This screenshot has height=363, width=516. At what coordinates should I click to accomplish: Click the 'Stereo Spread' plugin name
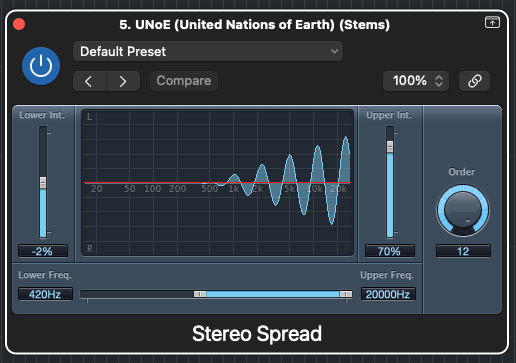pos(257,334)
